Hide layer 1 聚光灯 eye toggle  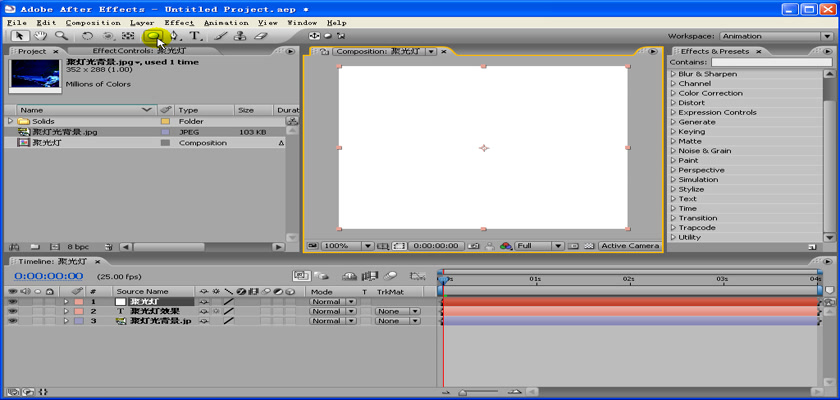pos(12,301)
